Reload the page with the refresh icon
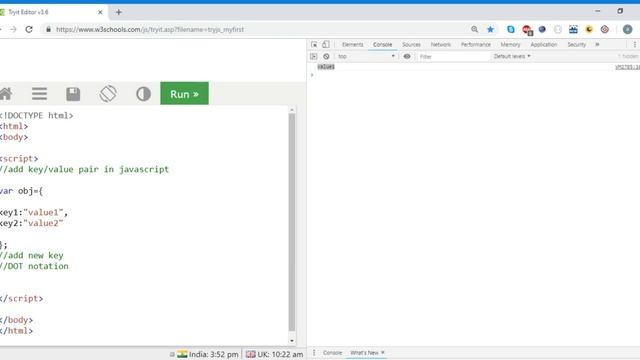 point(29,29)
